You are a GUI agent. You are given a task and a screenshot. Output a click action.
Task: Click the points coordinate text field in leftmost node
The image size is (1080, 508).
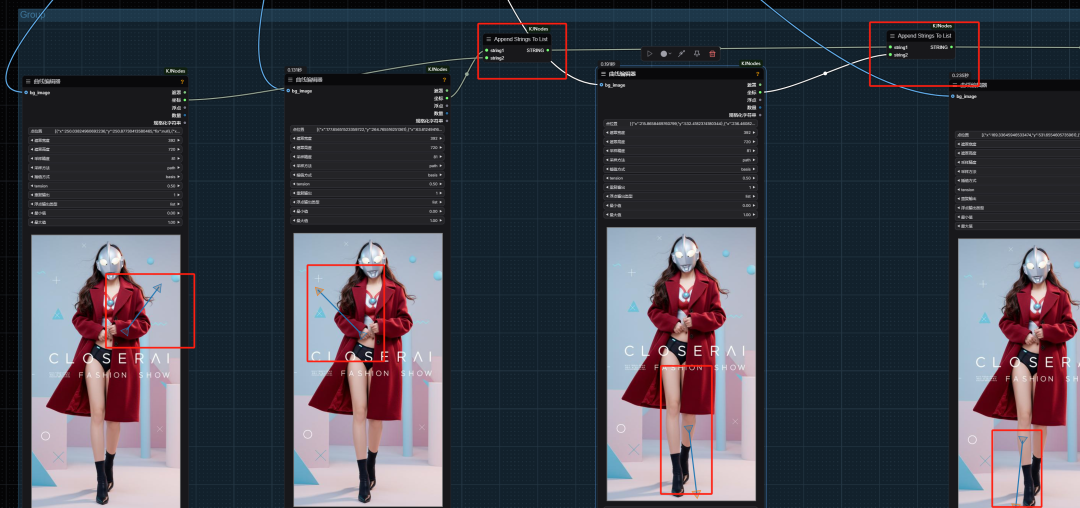tap(105, 130)
